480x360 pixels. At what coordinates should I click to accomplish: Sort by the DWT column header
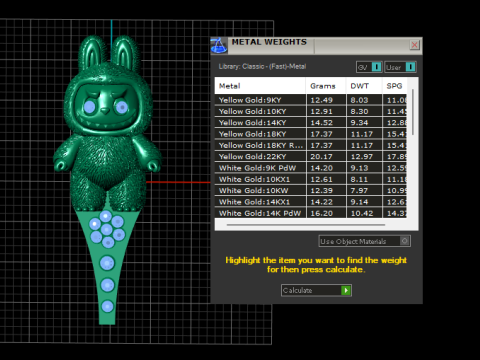pos(364,86)
